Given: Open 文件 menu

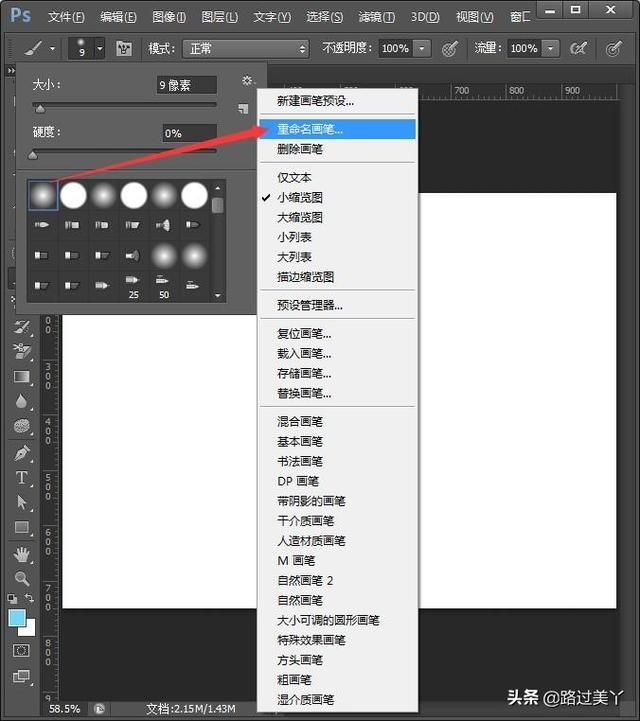Looking at the screenshot, I should (66, 17).
